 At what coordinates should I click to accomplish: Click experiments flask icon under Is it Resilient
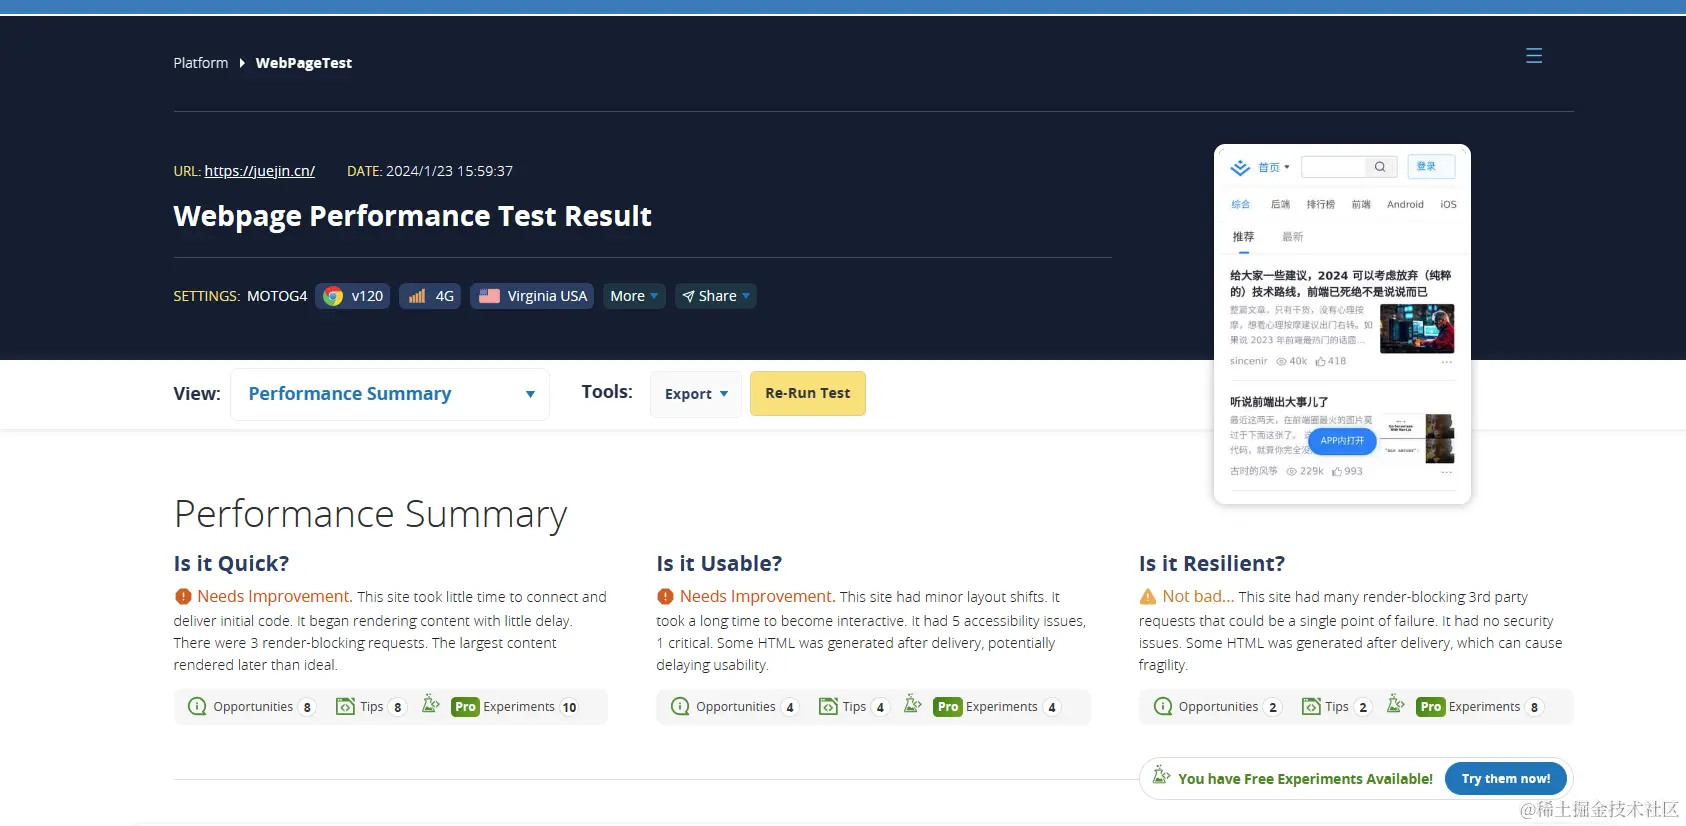tap(1396, 704)
